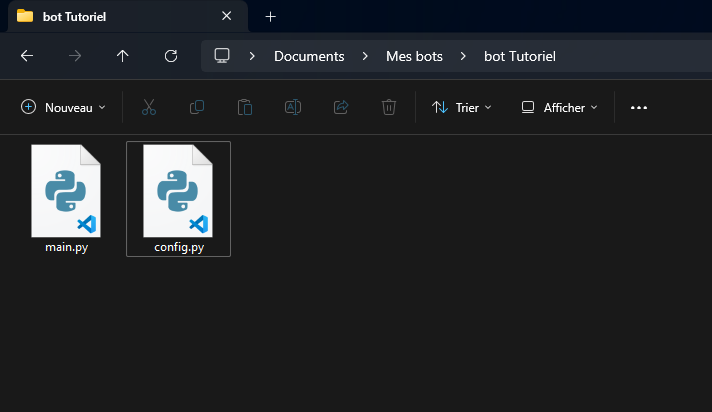Viewport: 712px width, 412px height.
Task: Click the Delete trash can icon
Action: [x=389, y=107]
